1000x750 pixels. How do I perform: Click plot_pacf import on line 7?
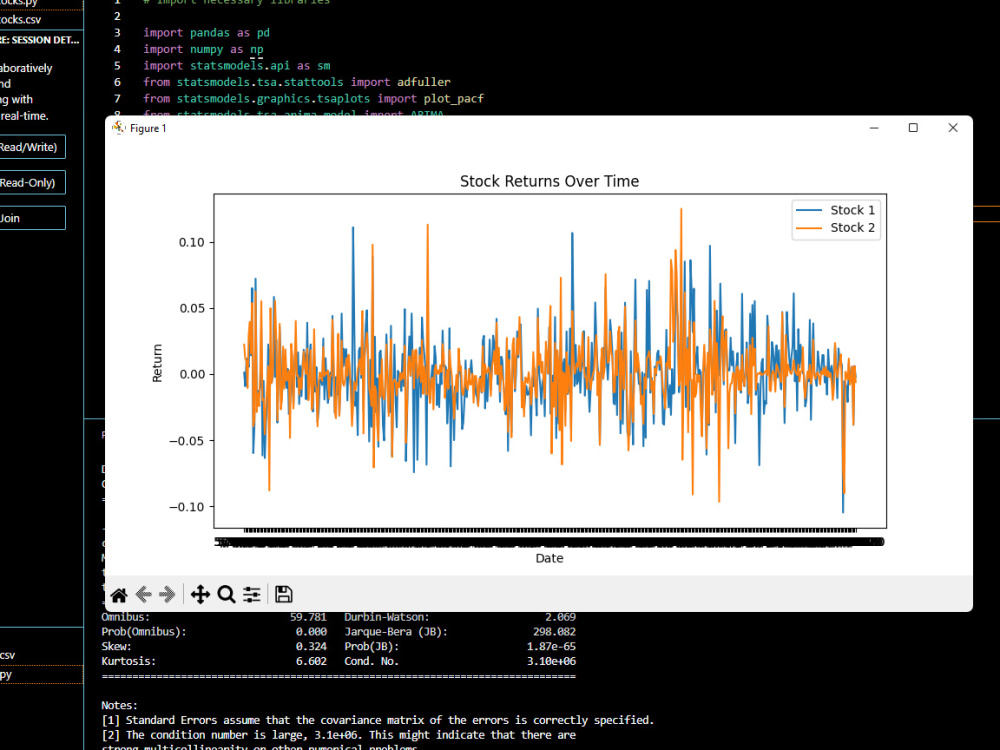click(453, 98)
